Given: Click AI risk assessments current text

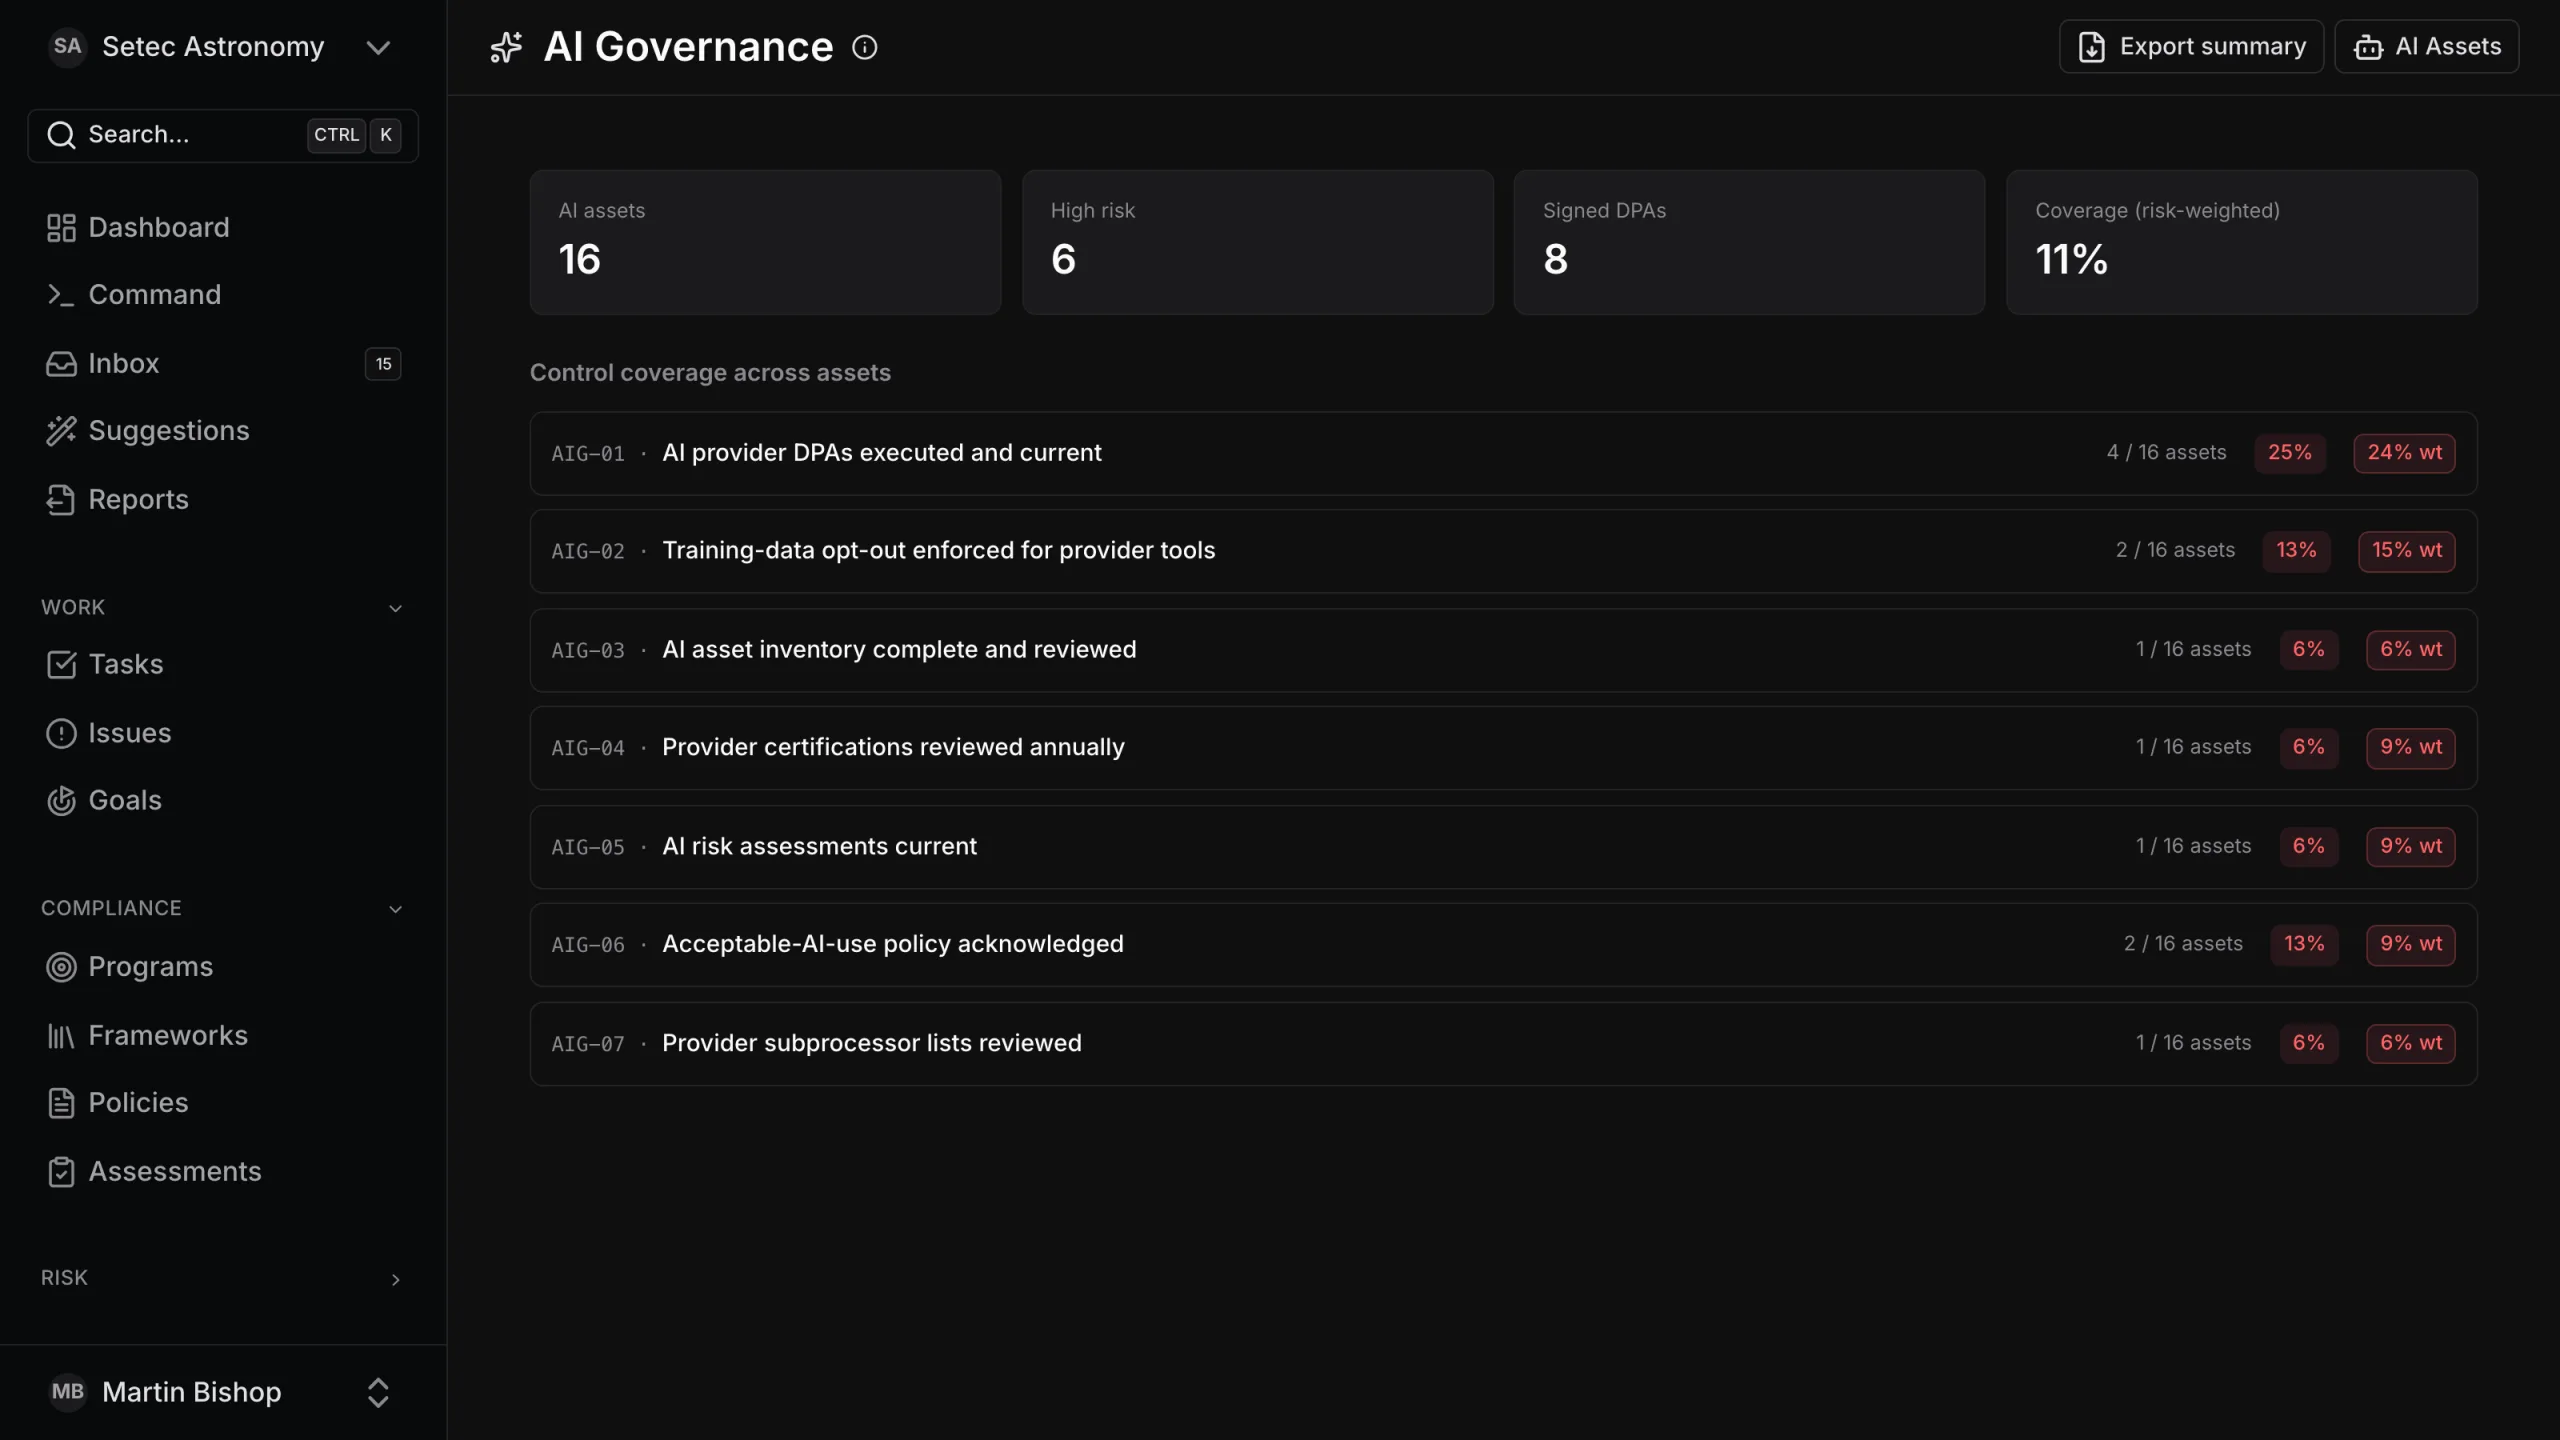Looking at the screenshot, I should click(819, 847).
